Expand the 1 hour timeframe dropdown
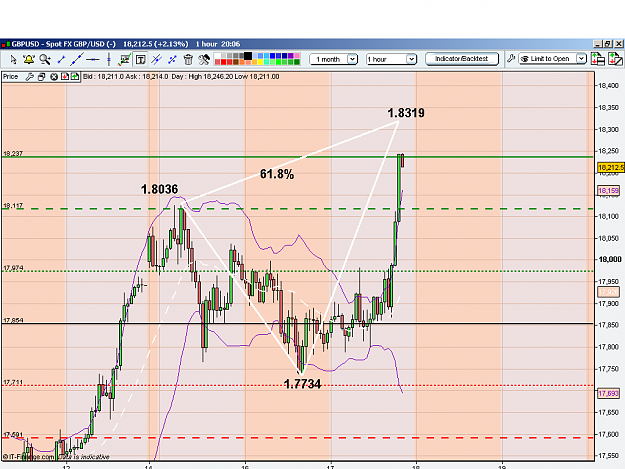Screen dimensions: 625x469 pyautogui.click(x=411, y=59)
